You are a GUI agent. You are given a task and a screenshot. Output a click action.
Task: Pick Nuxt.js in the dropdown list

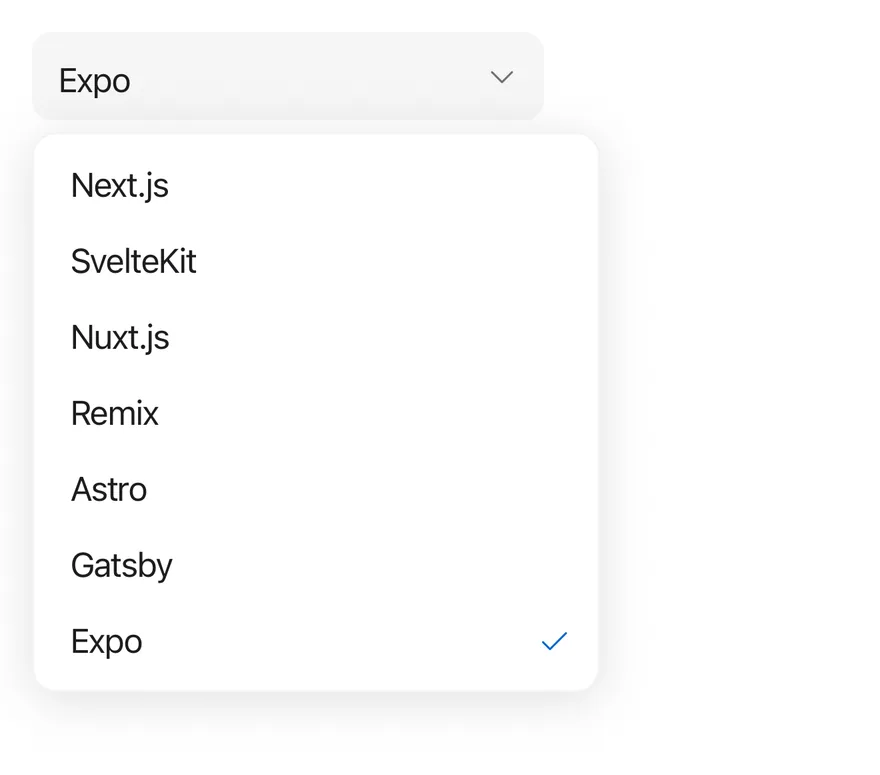(316, 337)
